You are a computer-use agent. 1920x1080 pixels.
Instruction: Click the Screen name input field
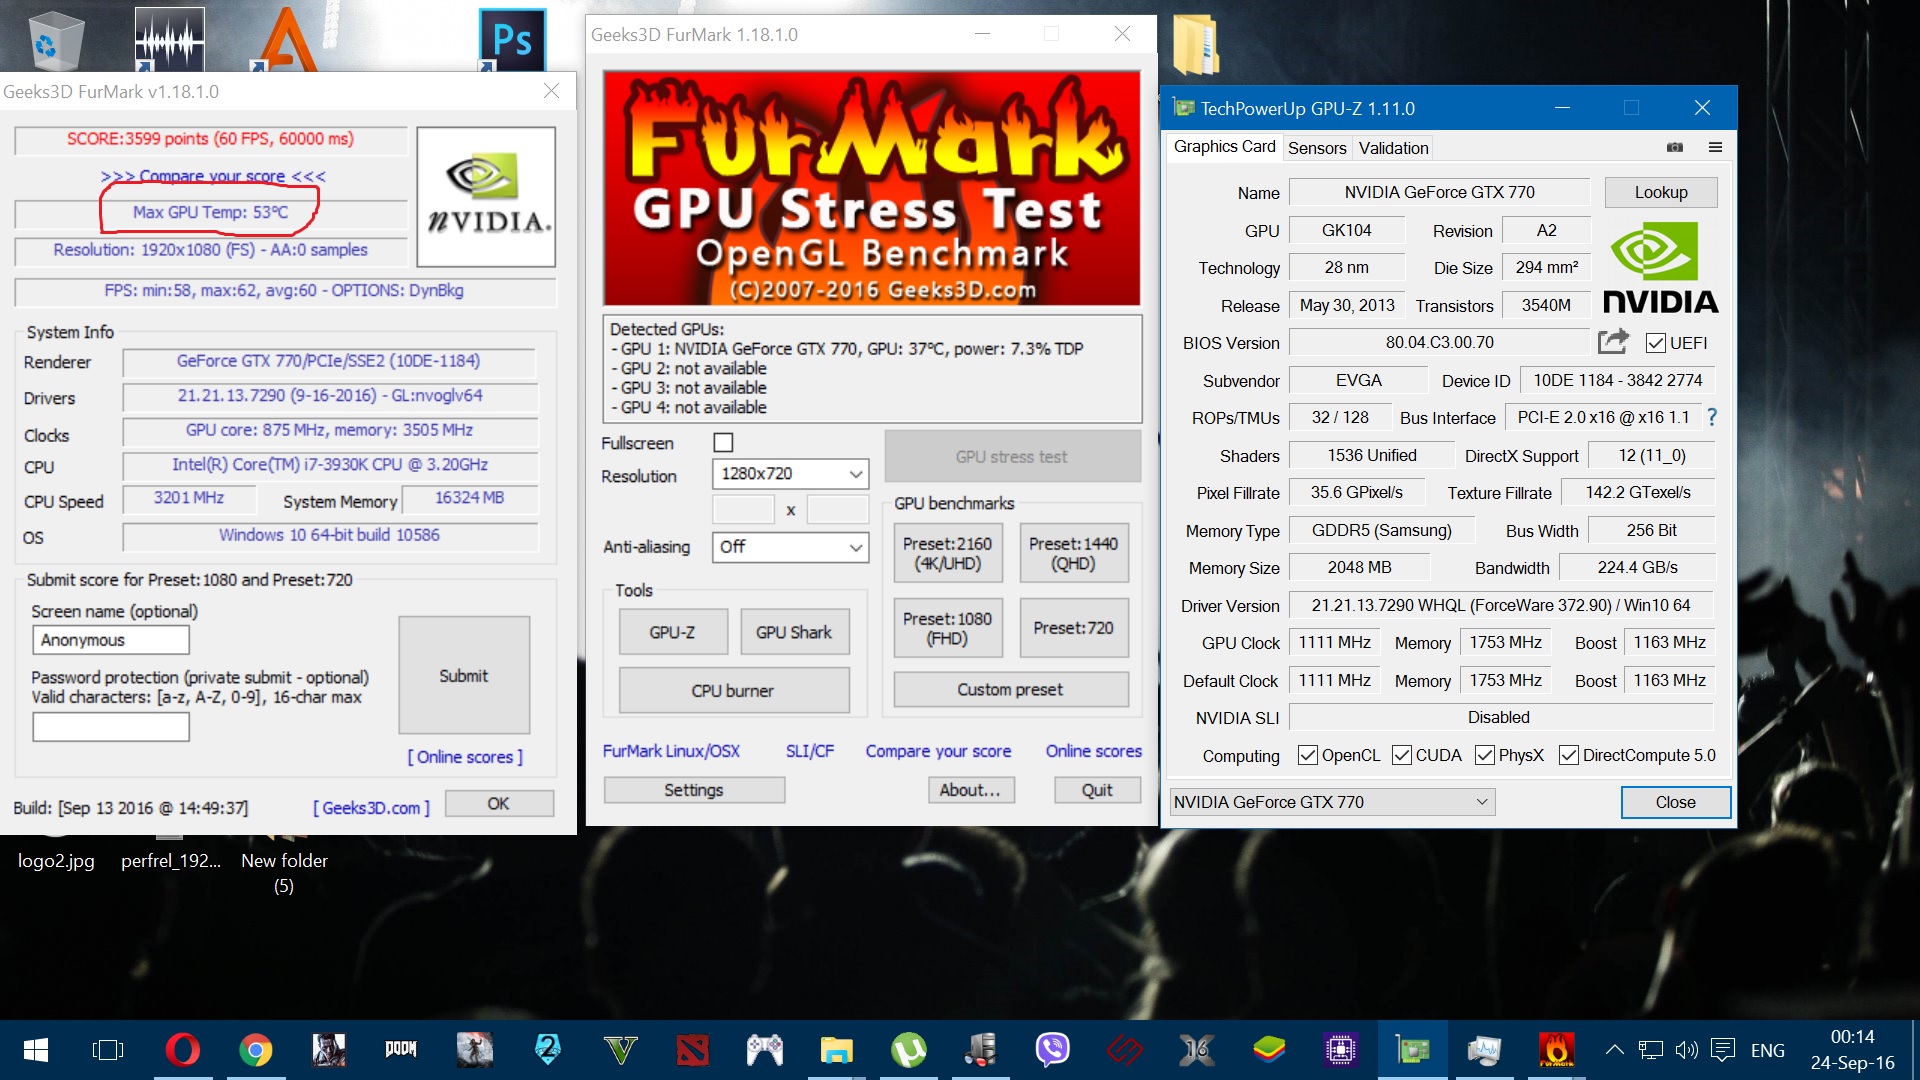[x=111, y=640]
